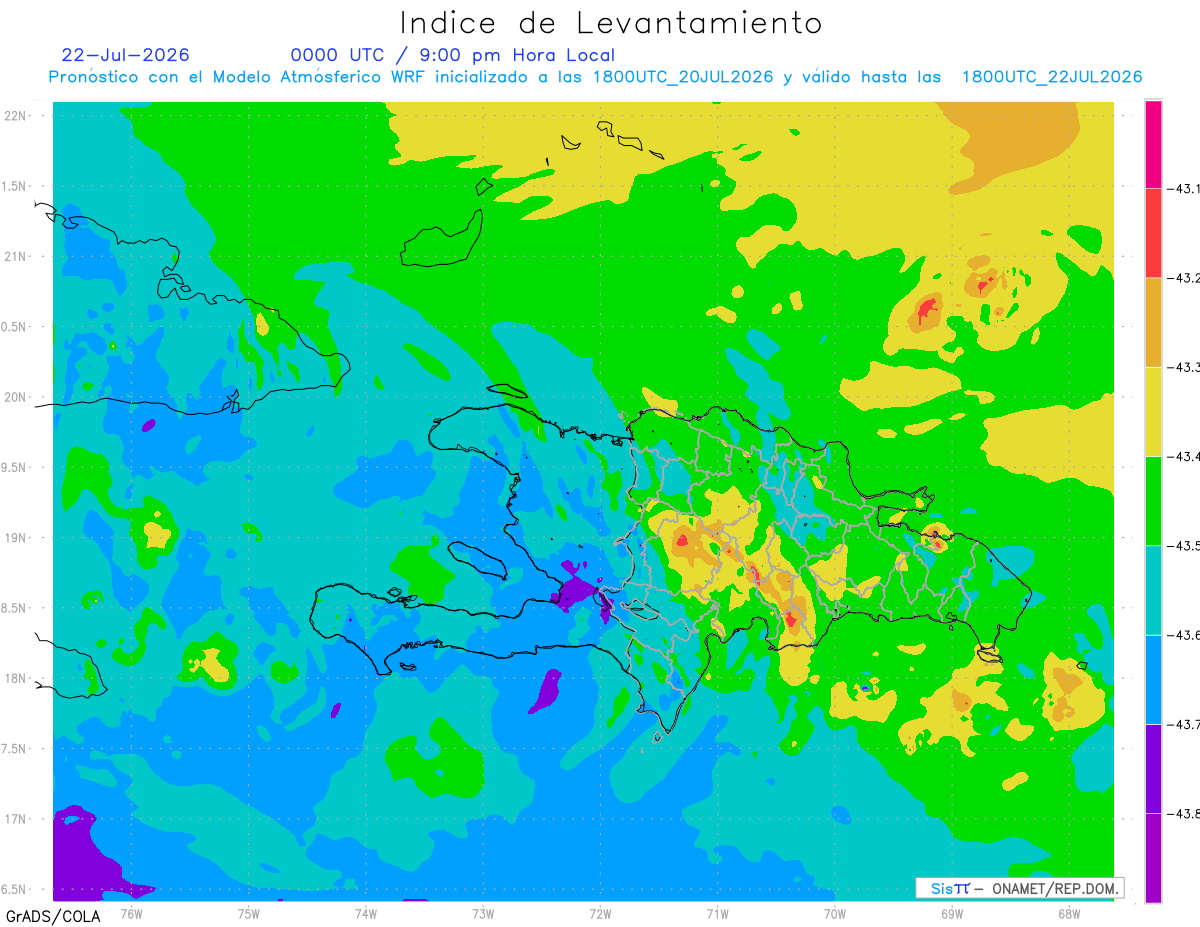Viewport: 1200px width, 927px height.
Task: Click the '71W' longitude label
Action: (x=717, y=914)
